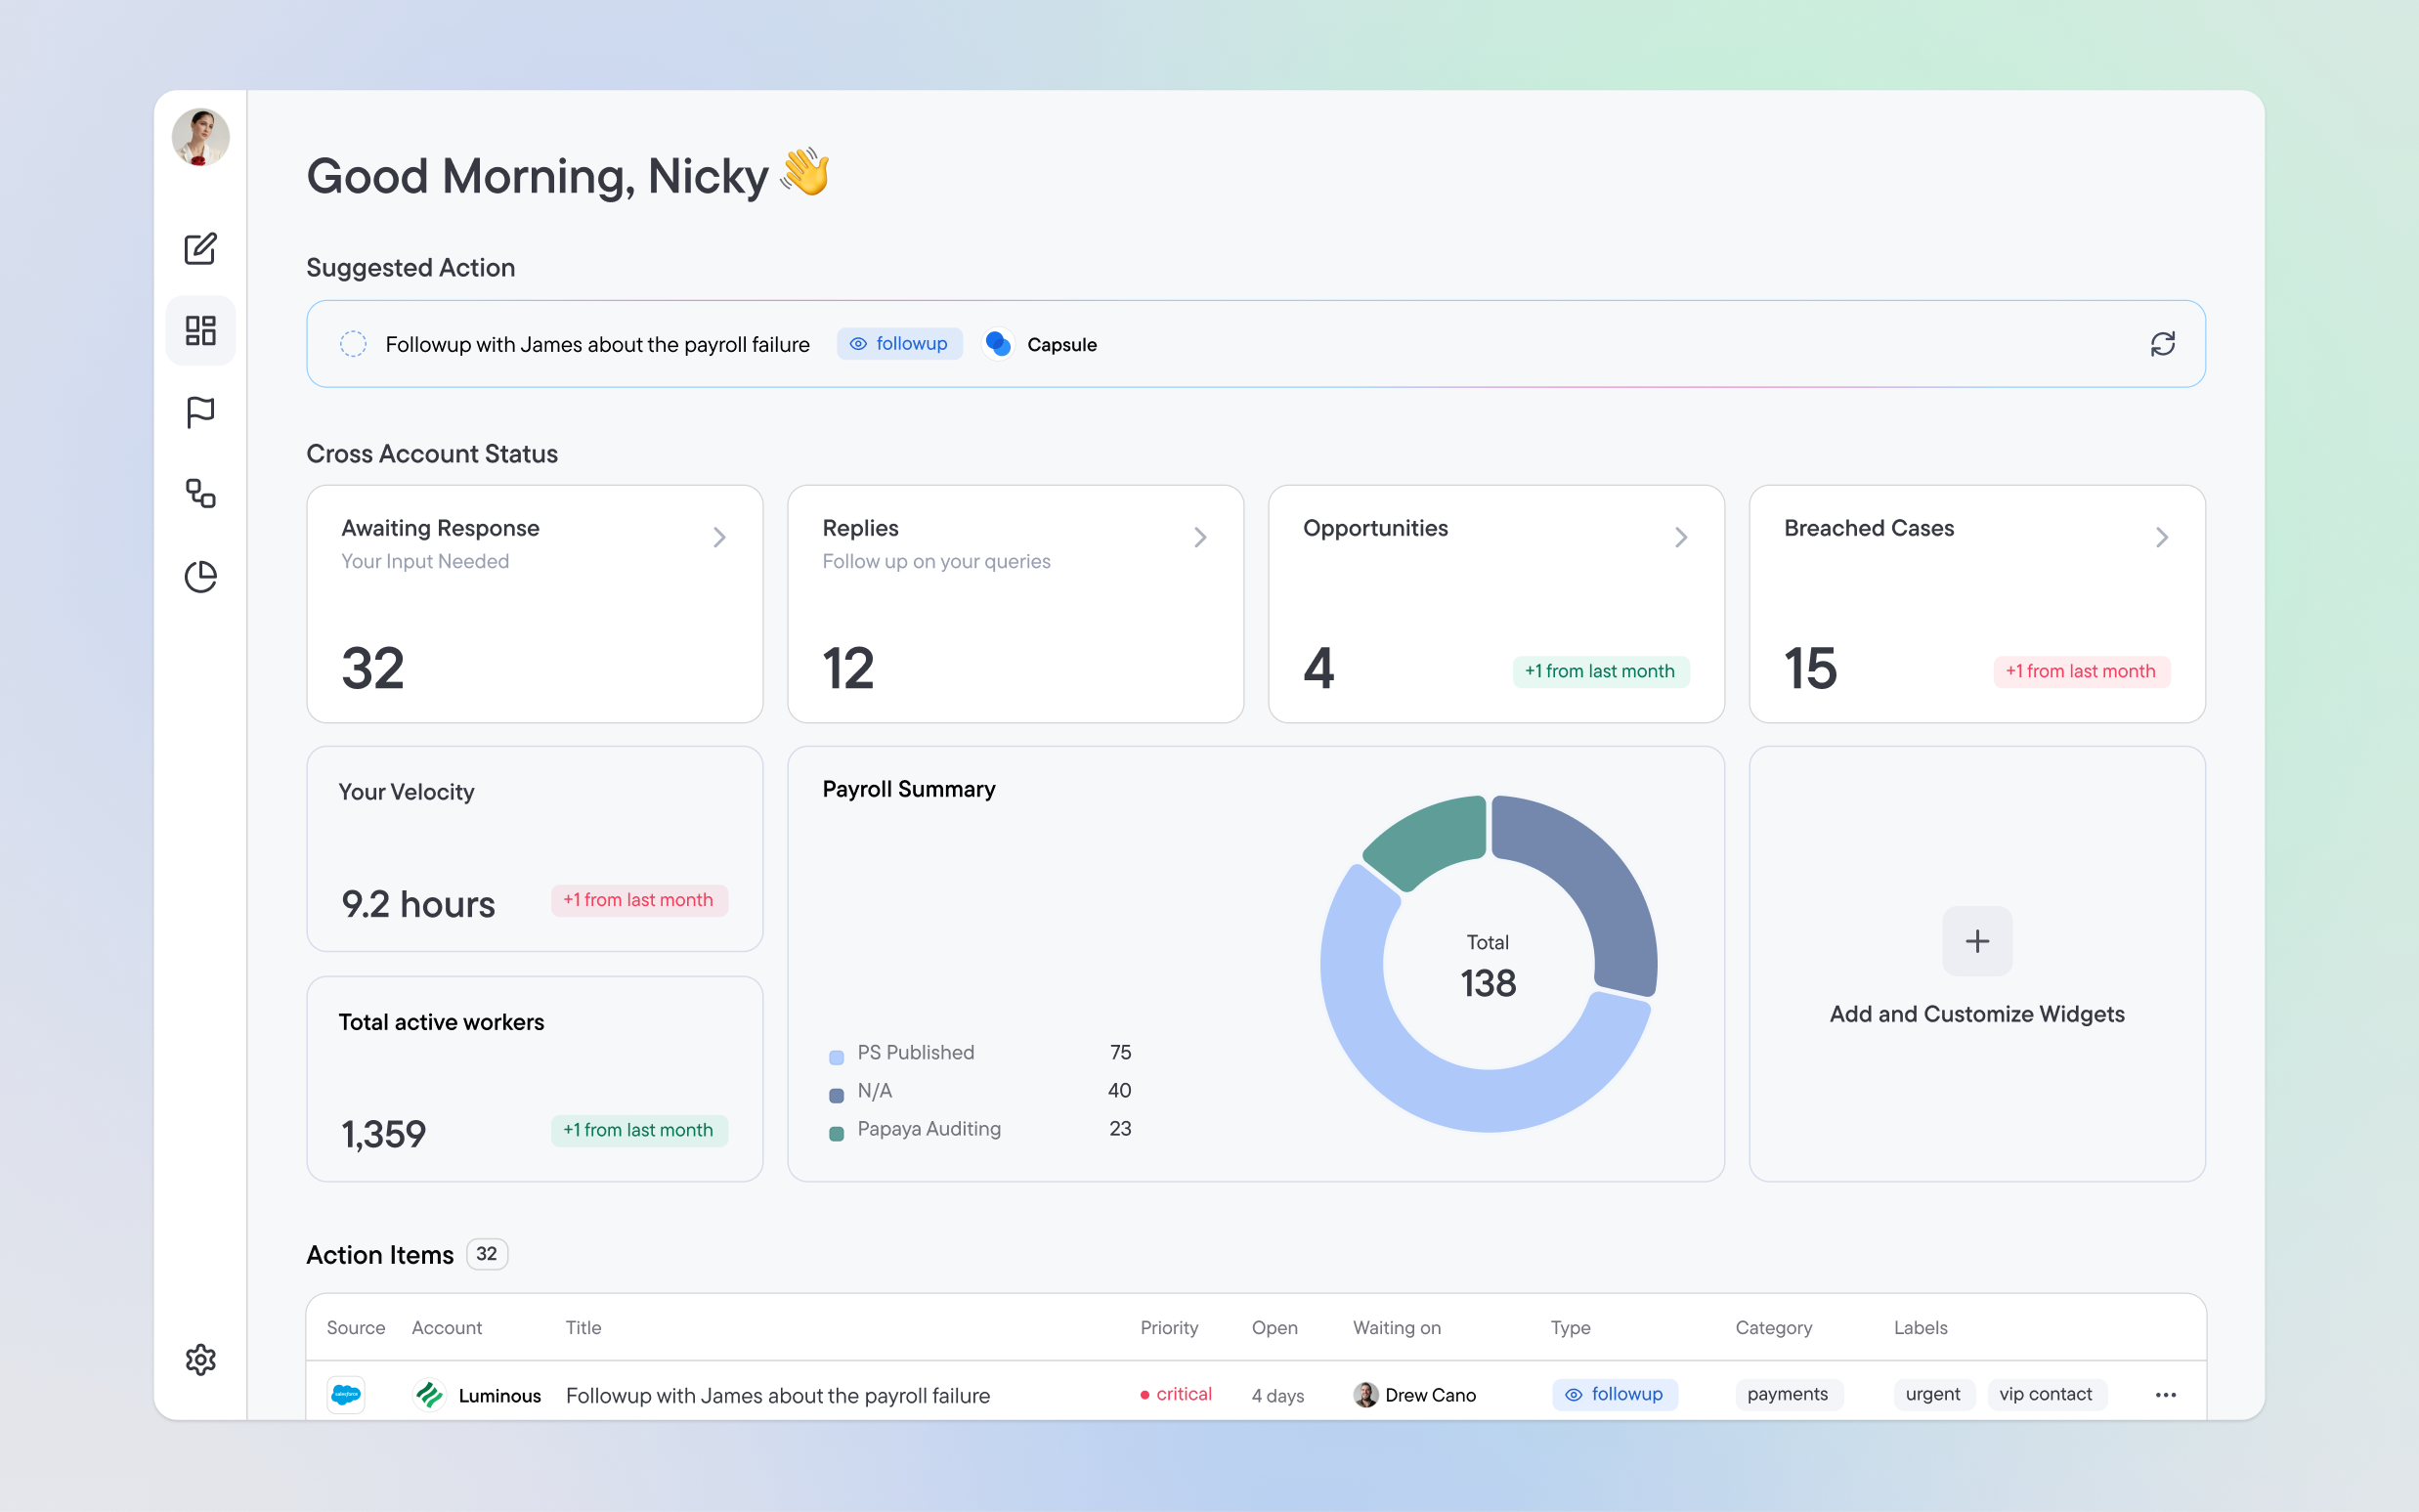Click the followup type badge in Luminous row

click(1614, 1394)
